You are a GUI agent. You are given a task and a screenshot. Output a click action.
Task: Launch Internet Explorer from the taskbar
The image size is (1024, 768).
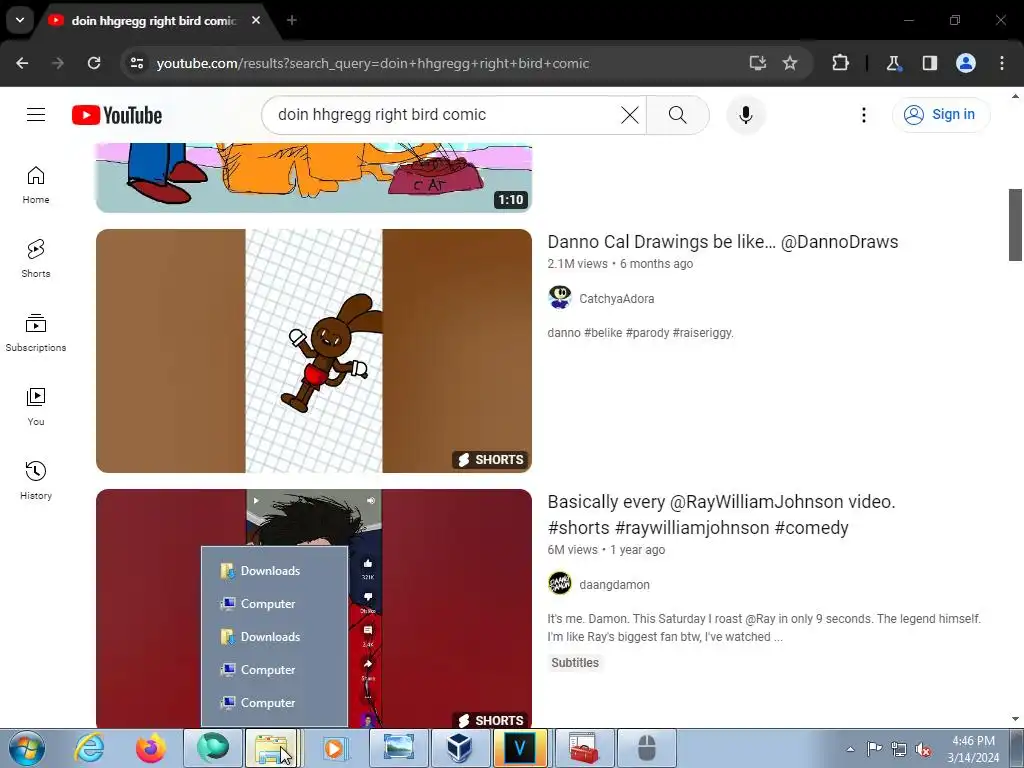click(89, 748)
